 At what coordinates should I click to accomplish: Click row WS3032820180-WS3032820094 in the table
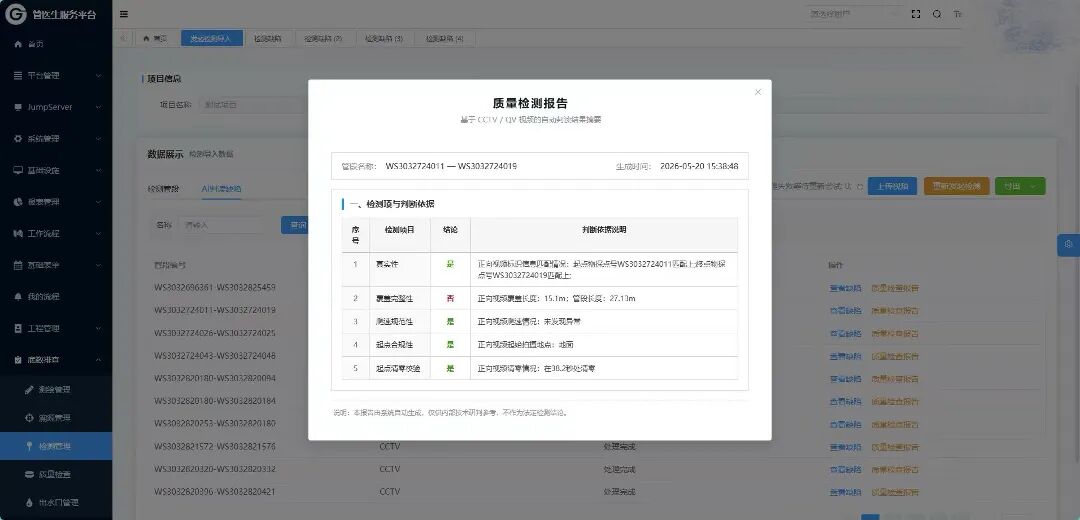point(215,379)
